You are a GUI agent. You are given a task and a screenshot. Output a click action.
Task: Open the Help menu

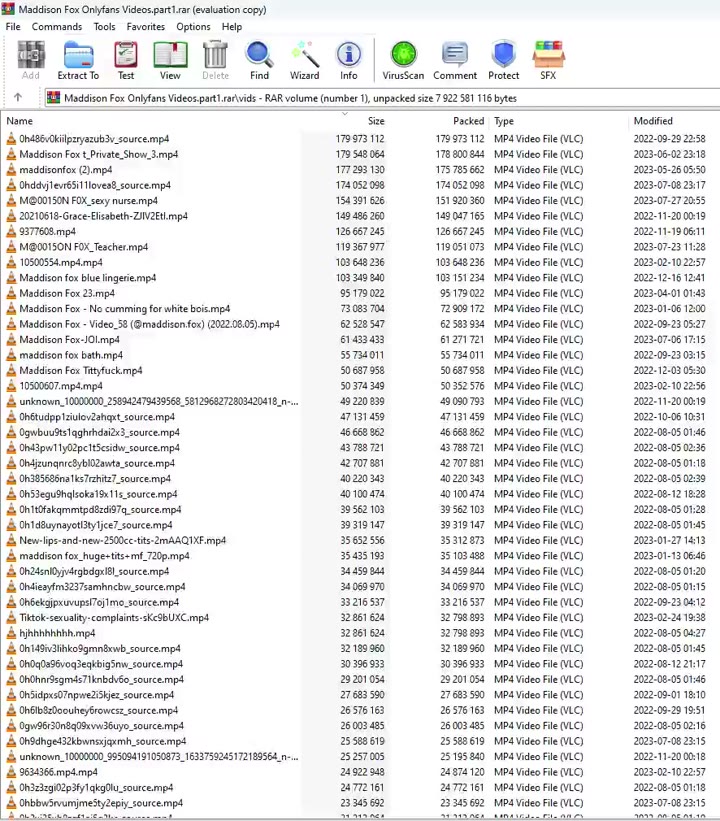[x=231, y=27]
